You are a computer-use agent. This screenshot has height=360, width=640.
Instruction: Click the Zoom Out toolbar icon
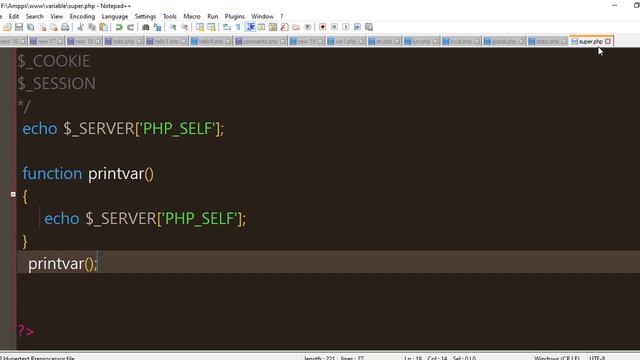click(x=184, y=27)
